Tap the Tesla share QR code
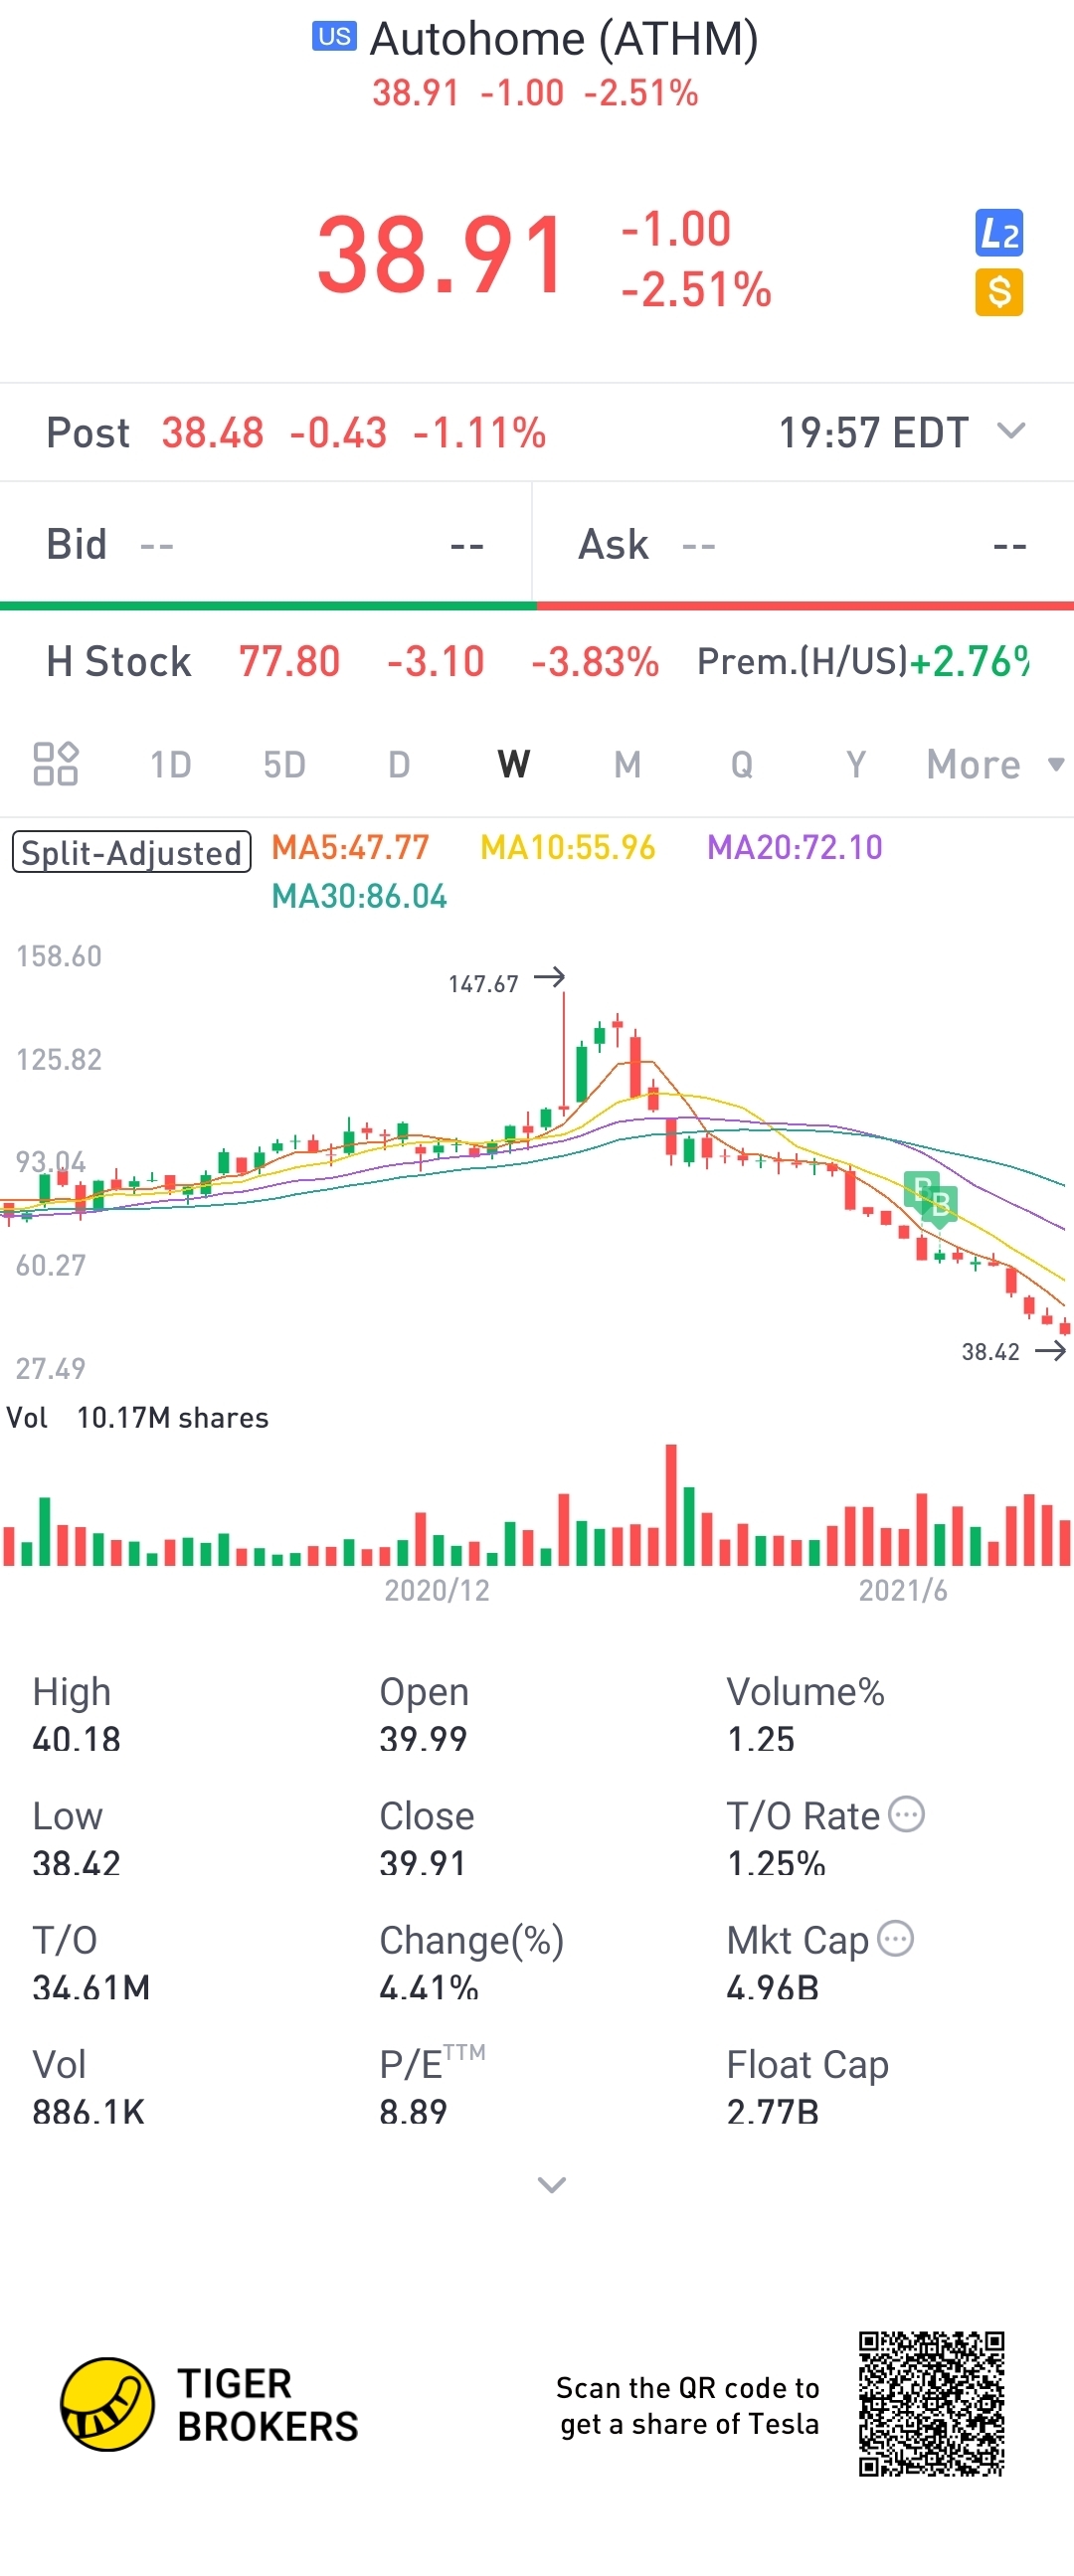Viewport: 1074px width, 2576px height. [931, 2404]
